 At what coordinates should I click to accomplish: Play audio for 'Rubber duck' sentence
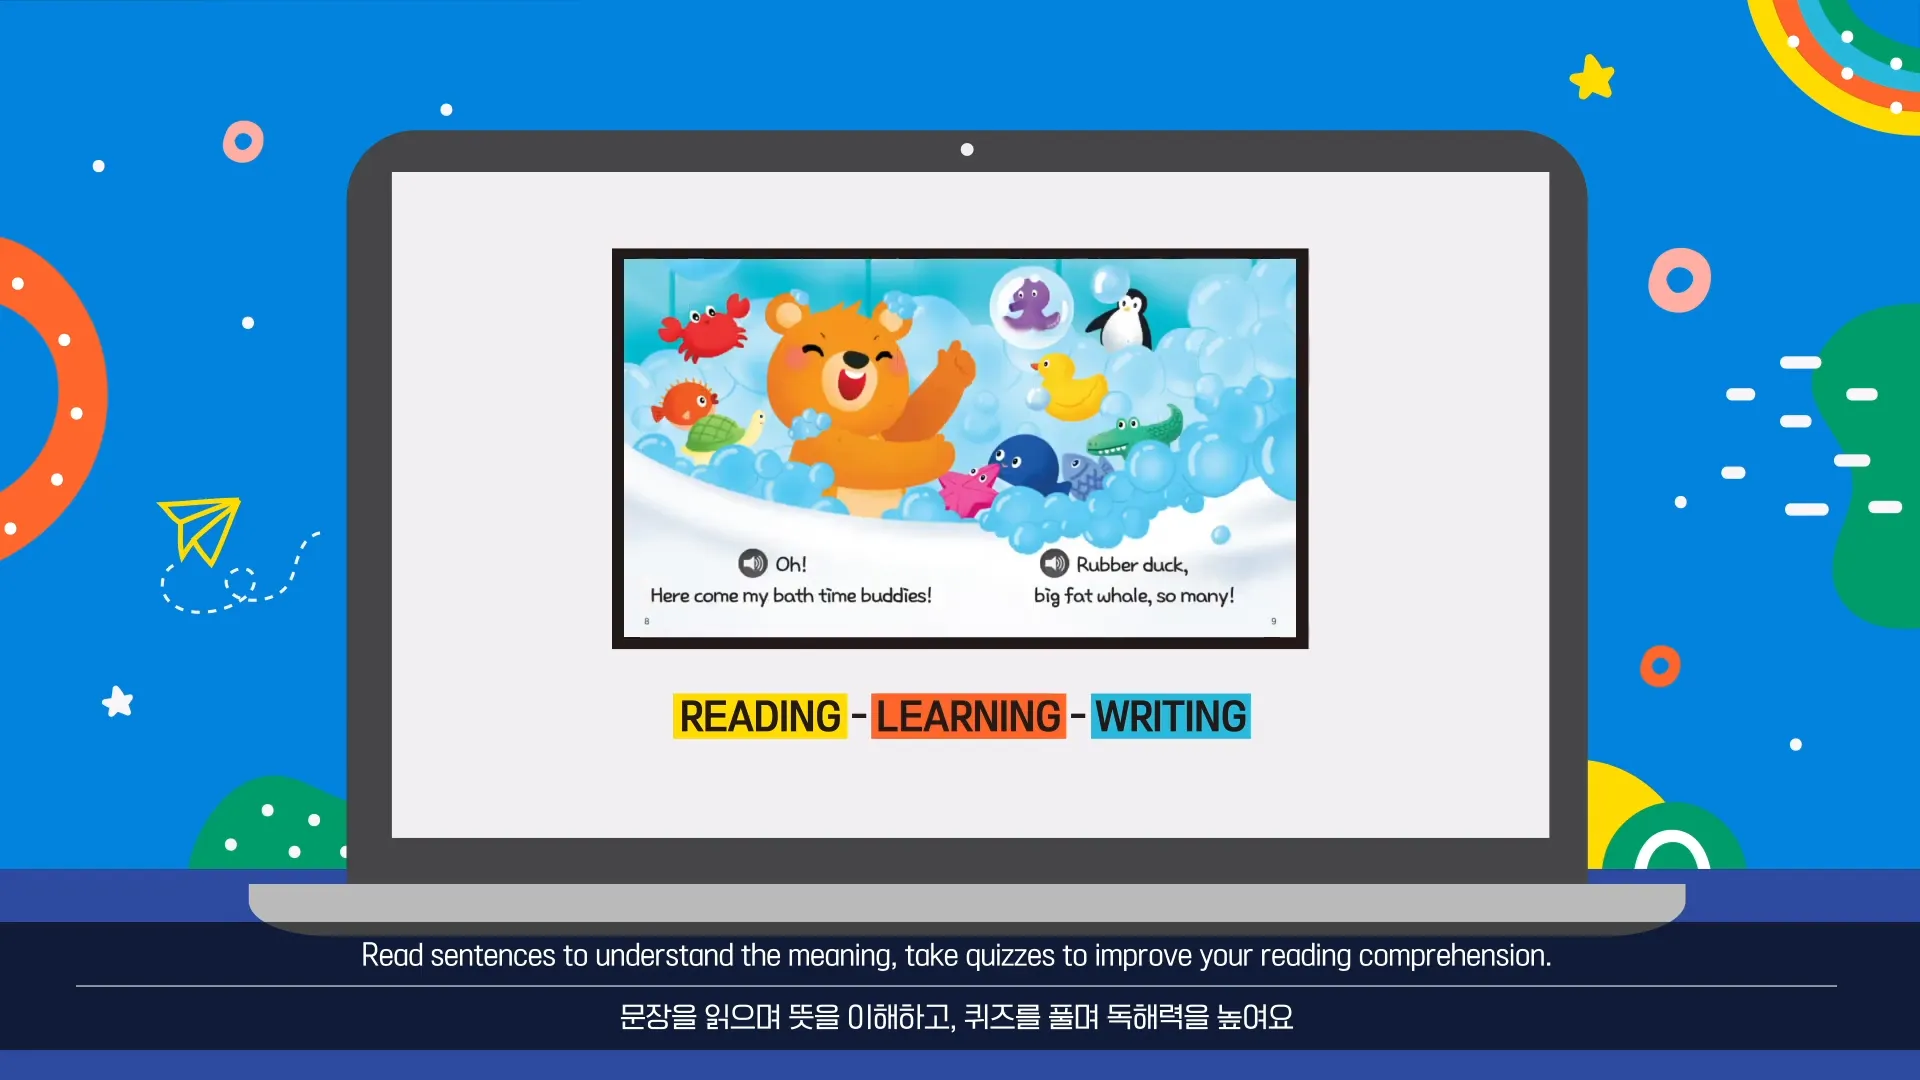point(1054,564)
